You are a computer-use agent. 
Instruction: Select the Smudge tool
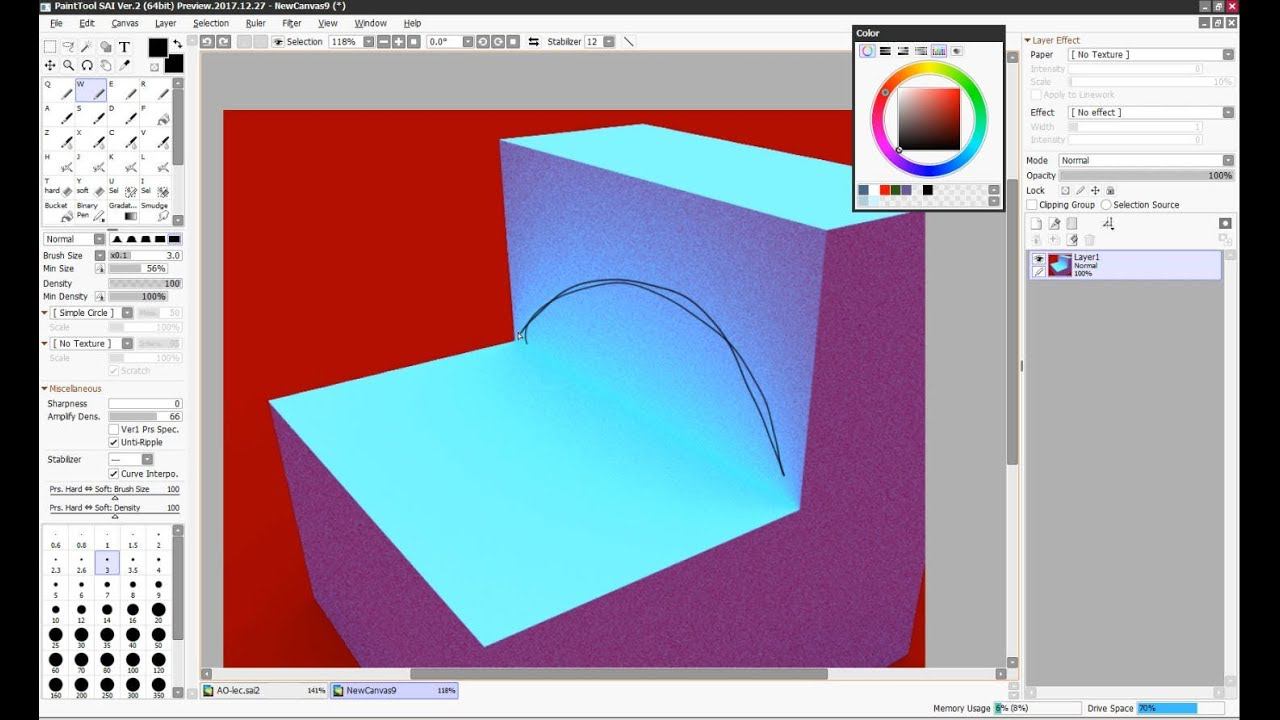click(x=153, y=210)
